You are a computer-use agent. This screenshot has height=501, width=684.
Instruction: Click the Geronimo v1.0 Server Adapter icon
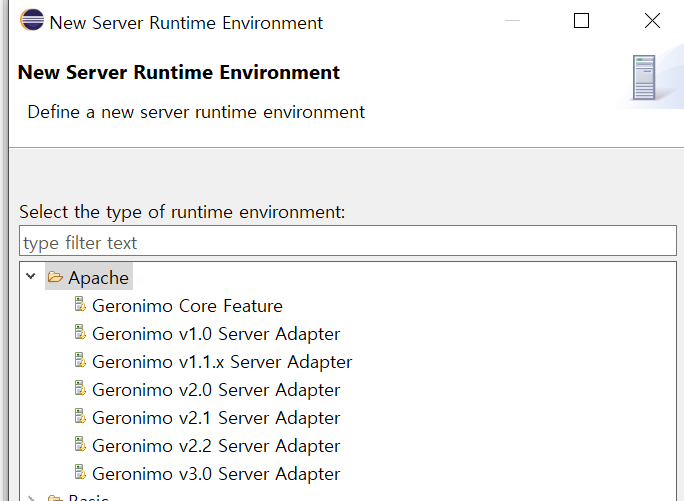(80, 332)
